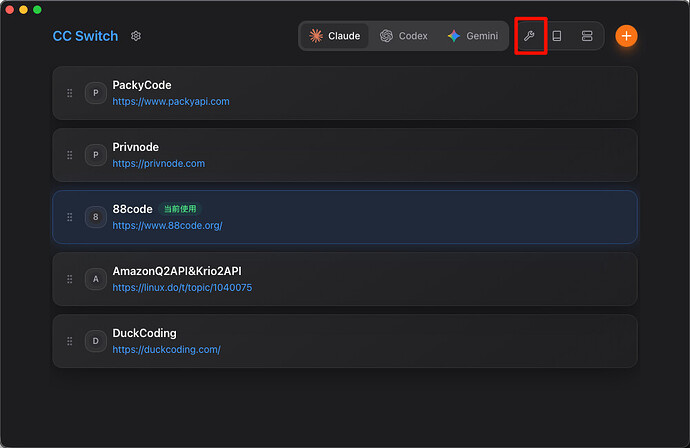This screenshot has width=690, height=448.
Task: Select the DuckCoding provider name
Action: (x=144, y=333)
